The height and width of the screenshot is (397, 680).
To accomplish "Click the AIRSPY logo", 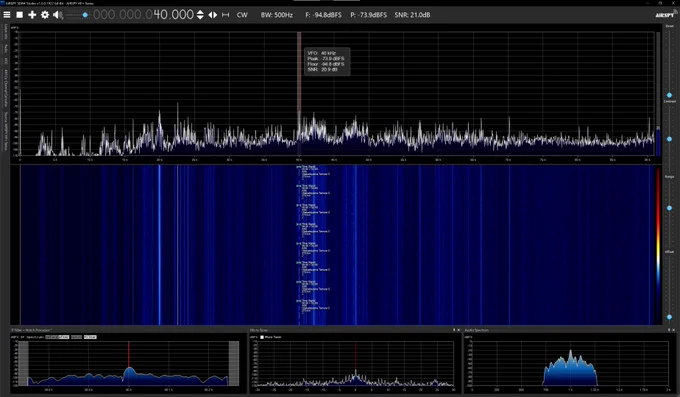I will pos(665,14).
